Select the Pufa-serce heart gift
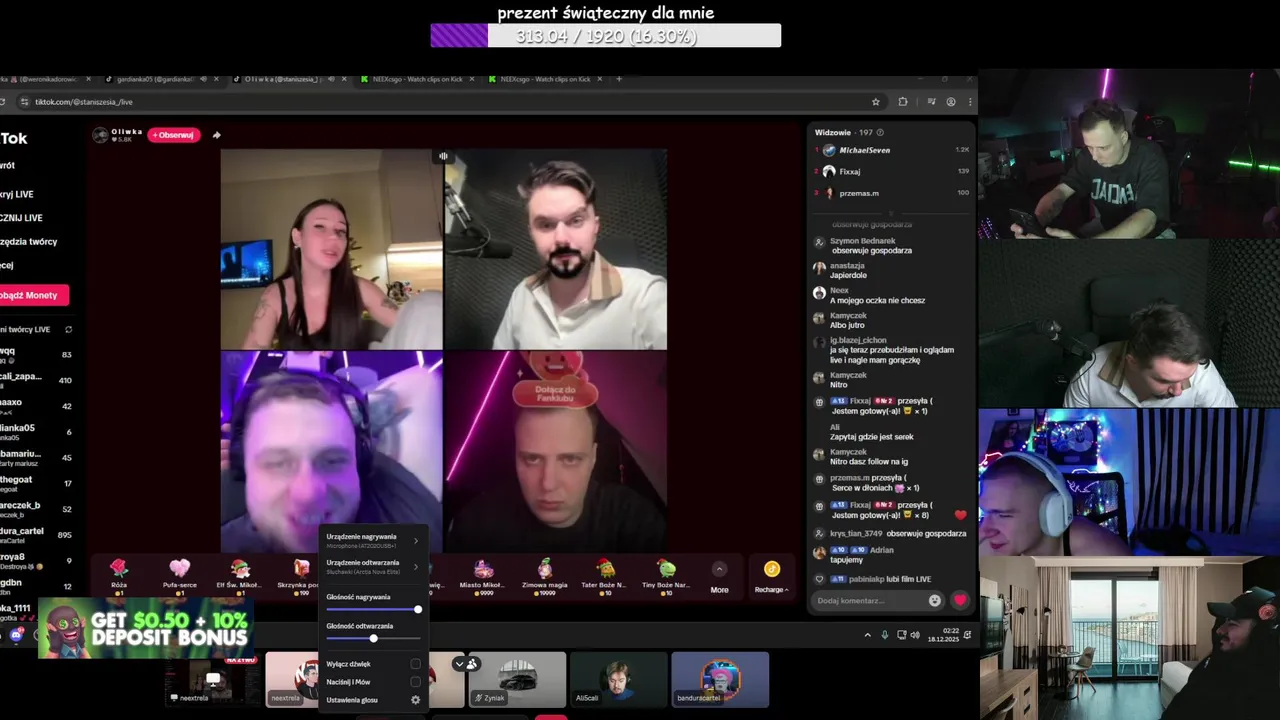Screen dimensions: 1280x720 (x=180, y=570)
